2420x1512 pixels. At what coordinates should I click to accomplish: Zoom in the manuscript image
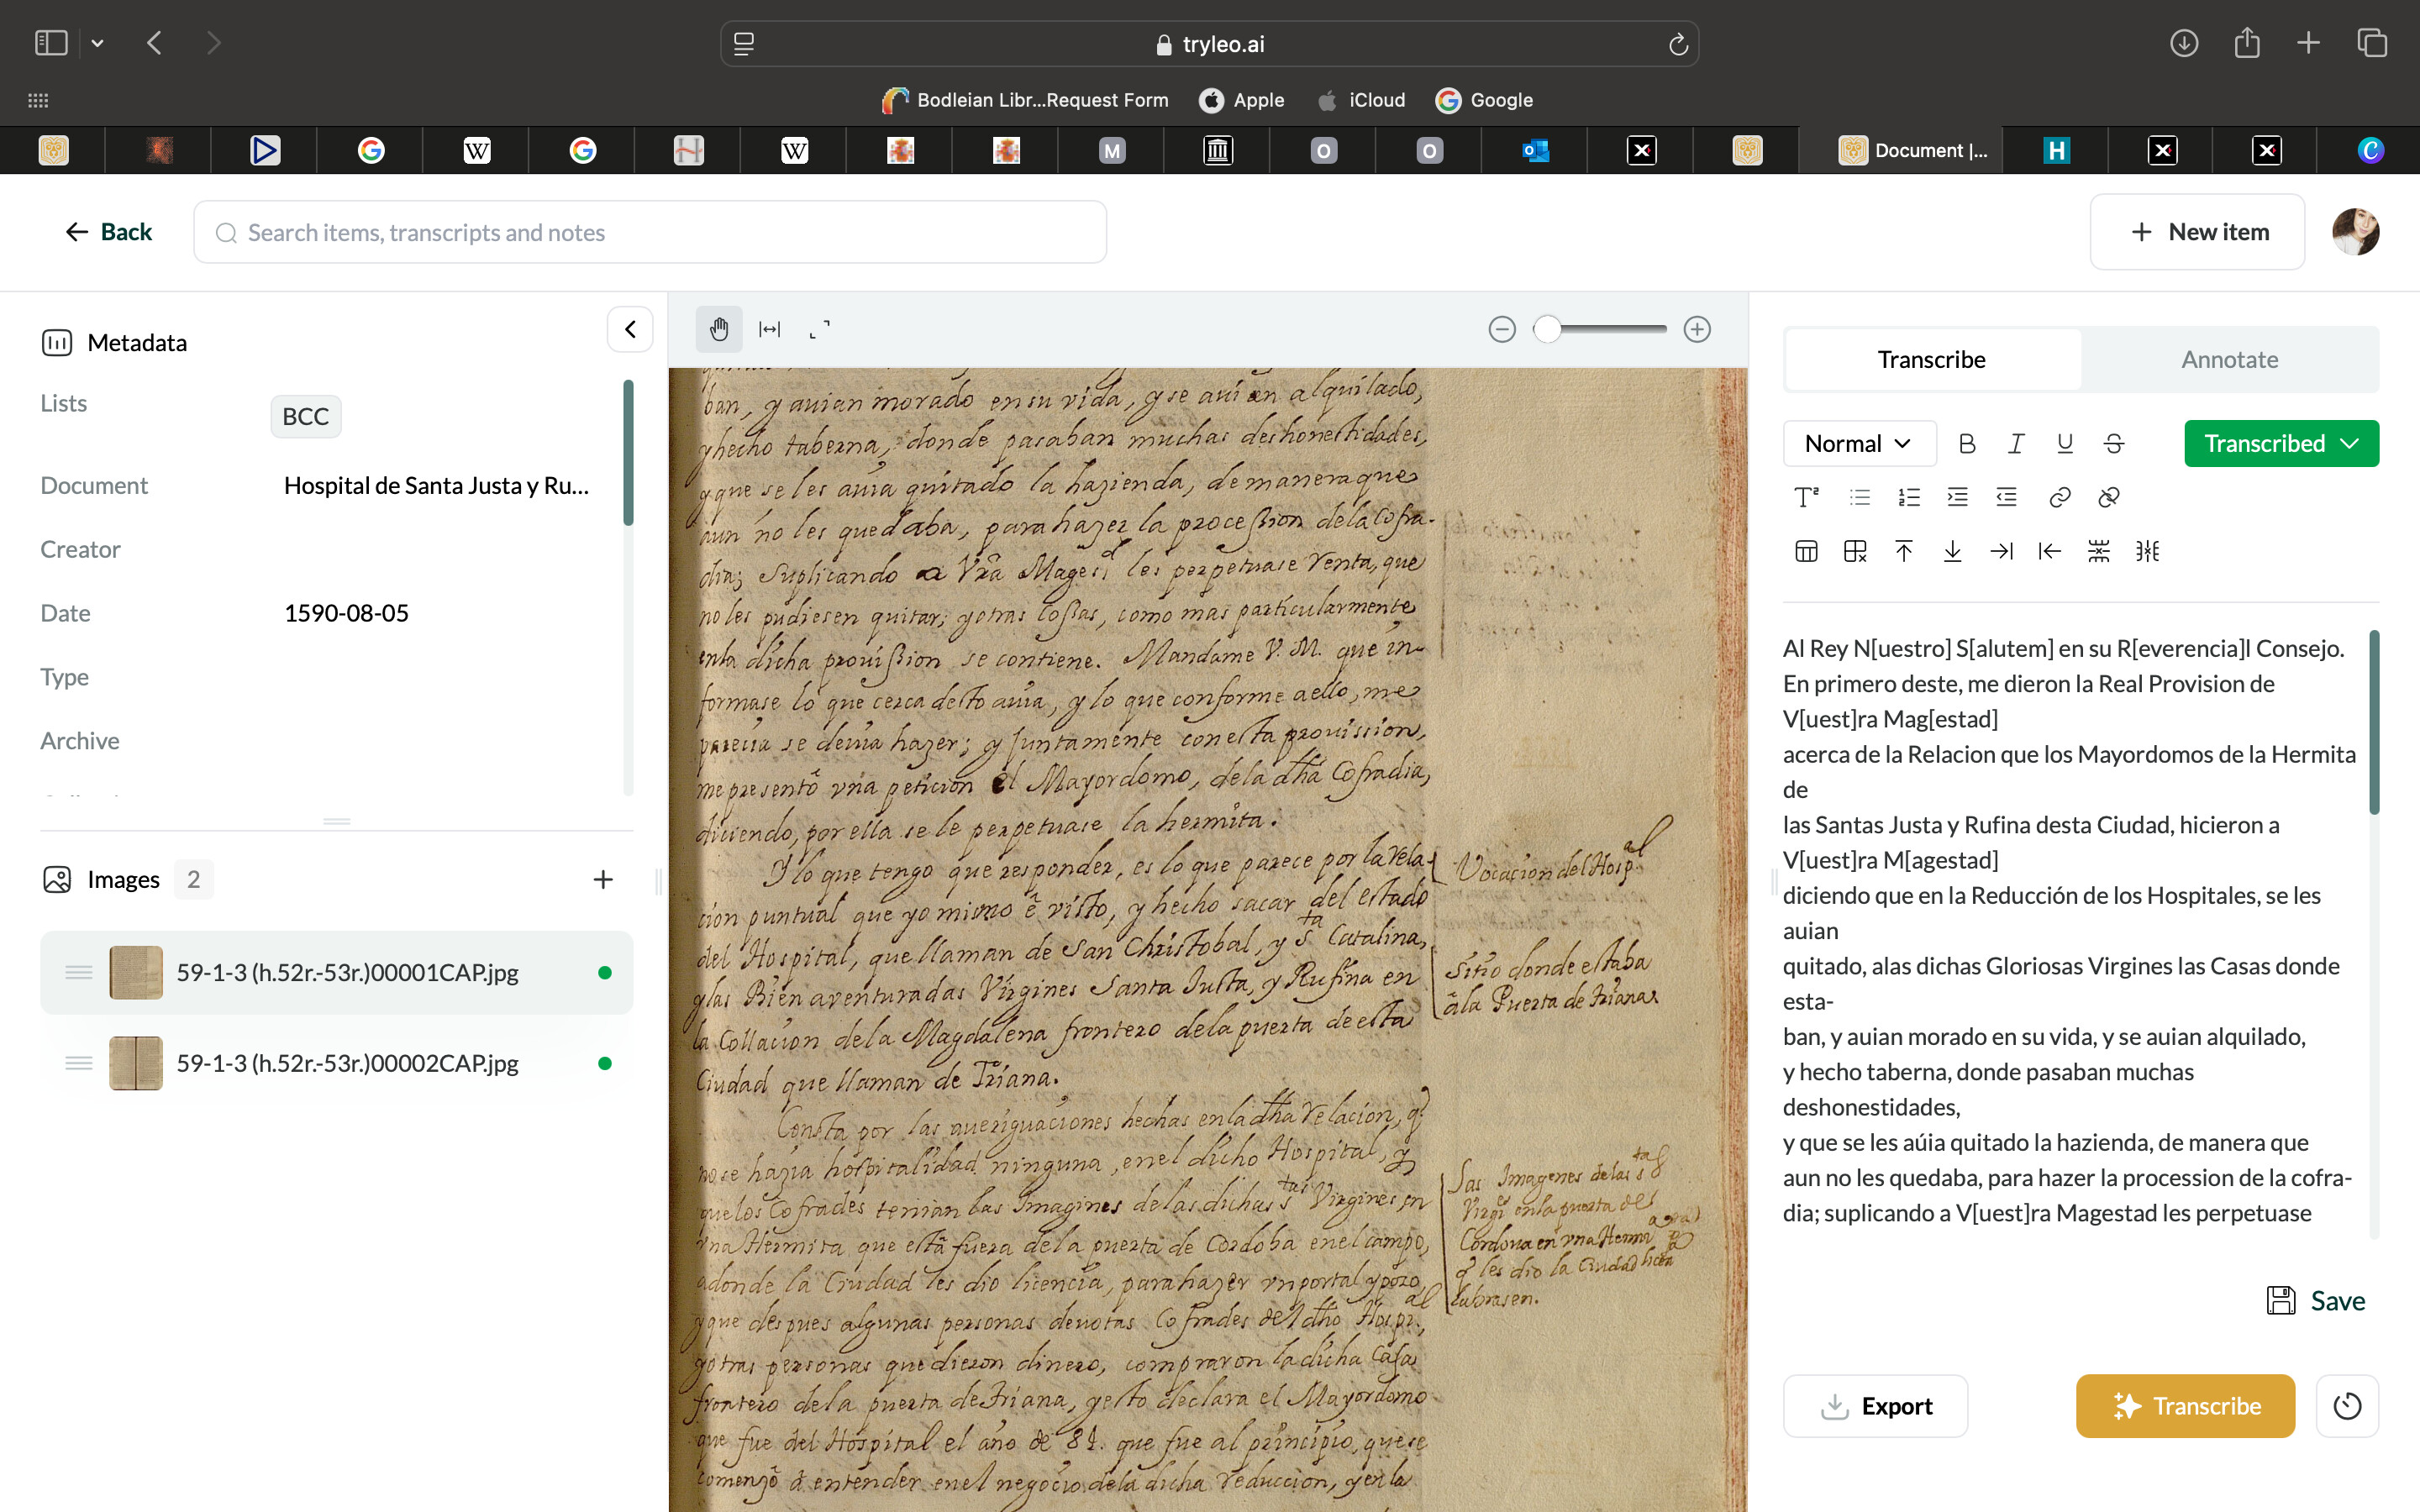[x=1697, y=329]
